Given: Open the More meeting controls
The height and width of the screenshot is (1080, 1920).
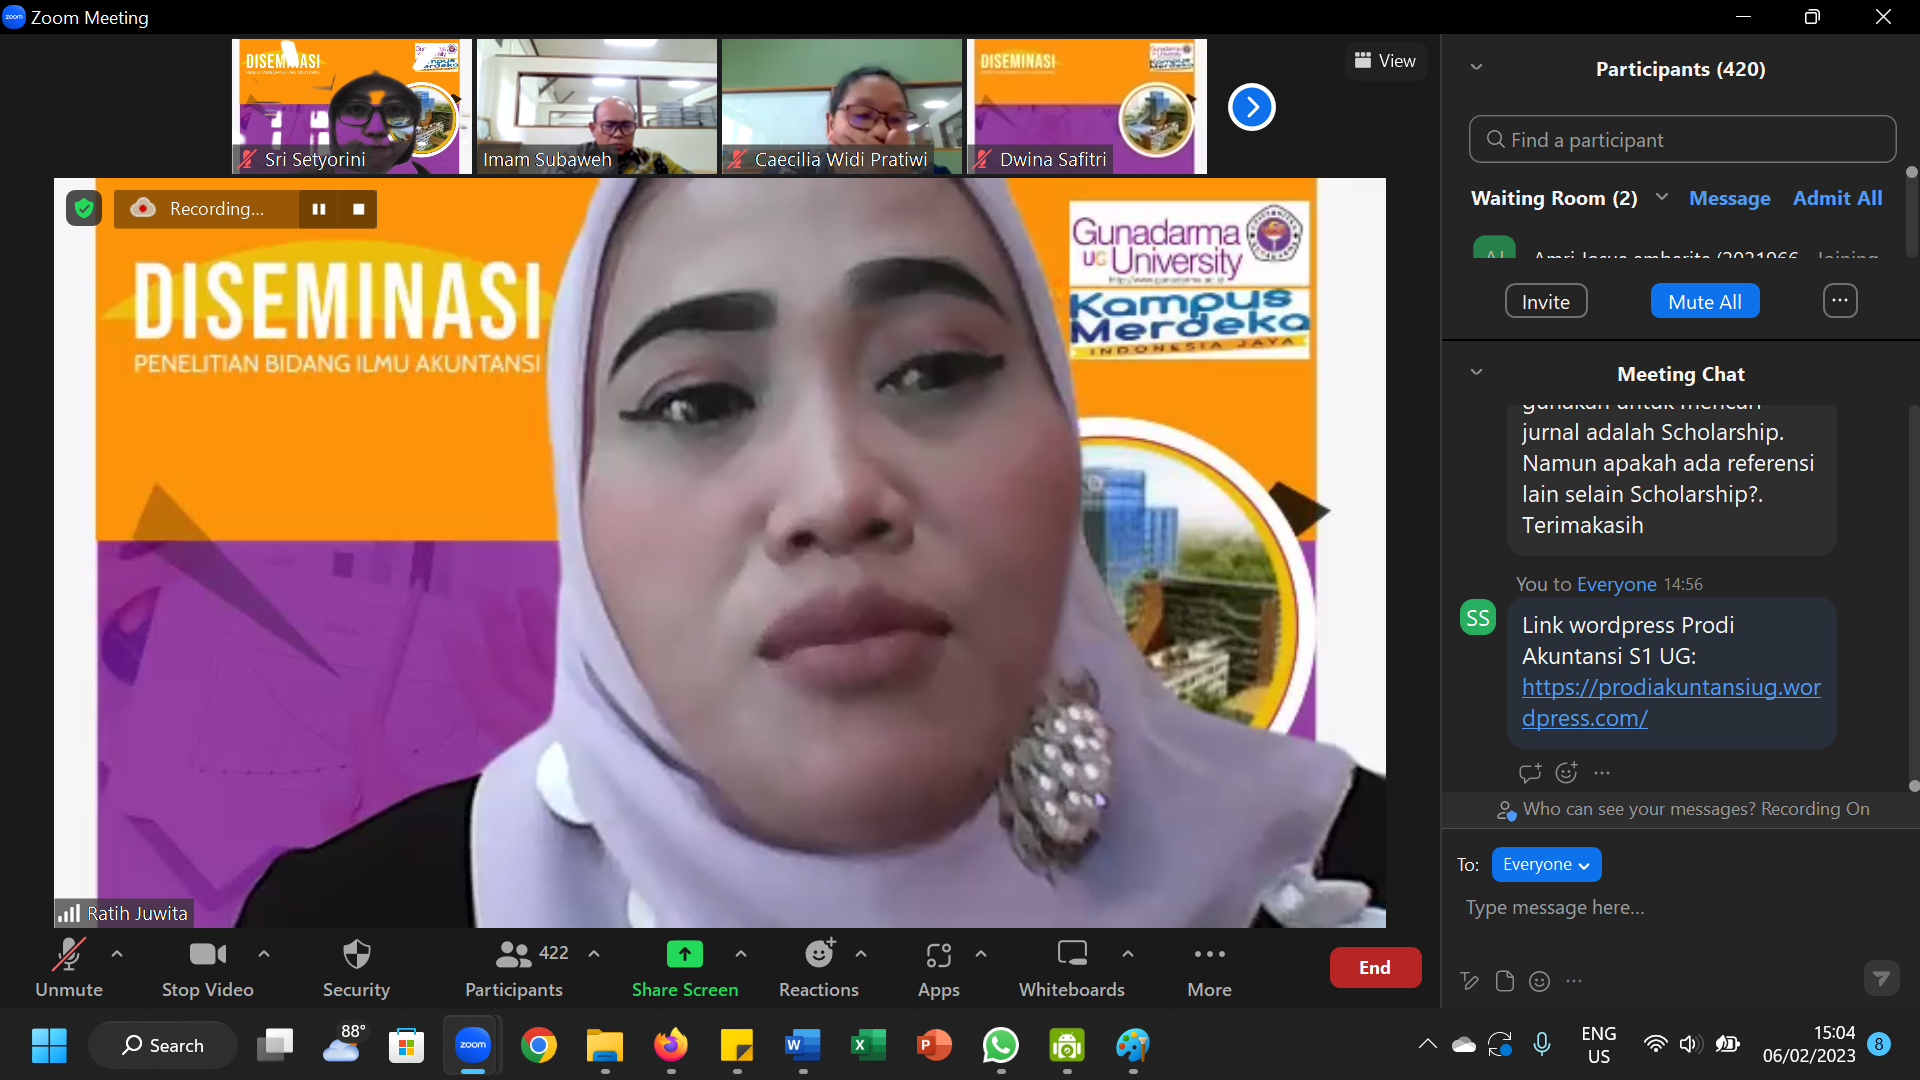Looking at the screenshot, I should [1209, 967].
